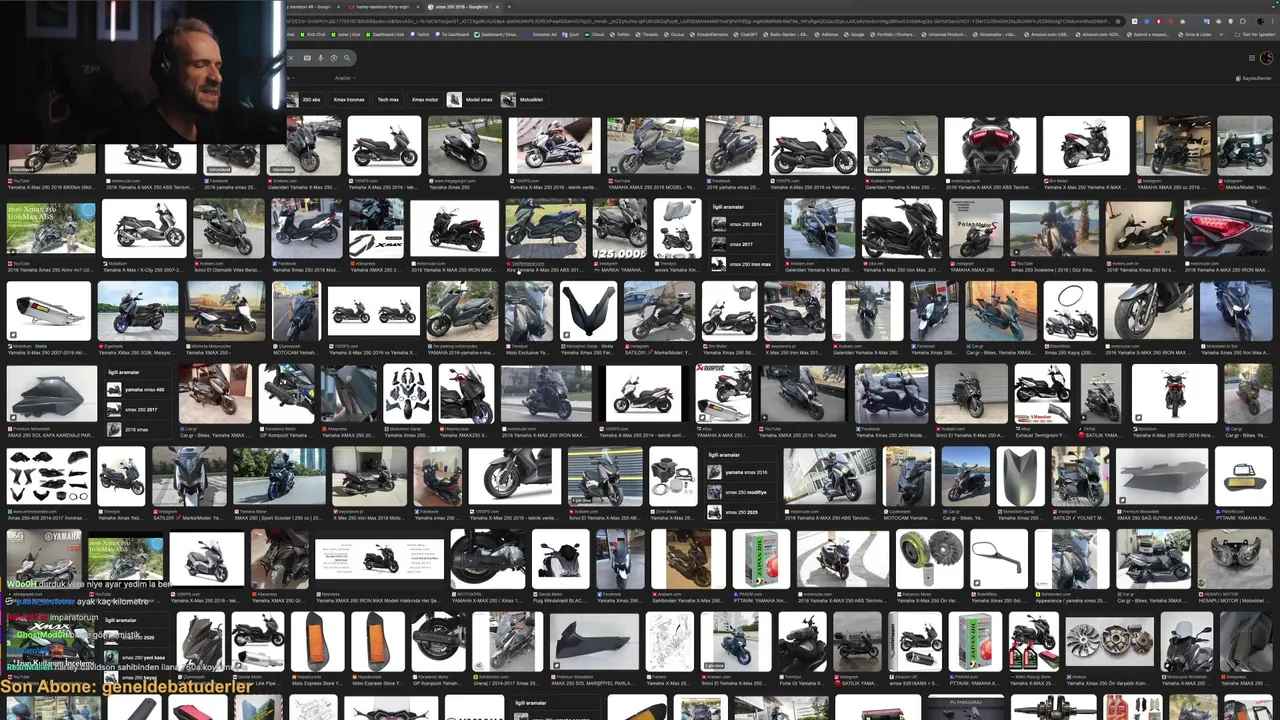Select related search '2016 xmax'
The height and width of the screenshot is (720, 1280).
click(x=136, y=429)
